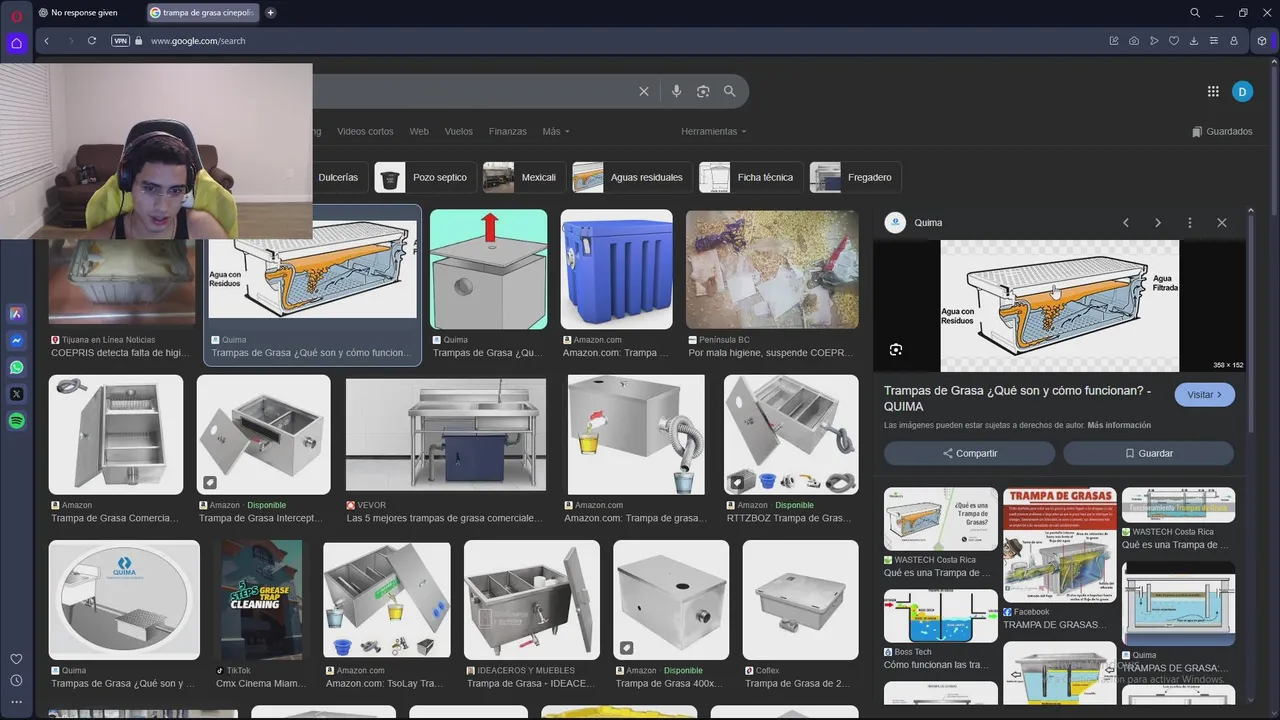Click the 'Guardar' save button
The width and height of the screenshot is (1280, 720).
(1148, 453)
